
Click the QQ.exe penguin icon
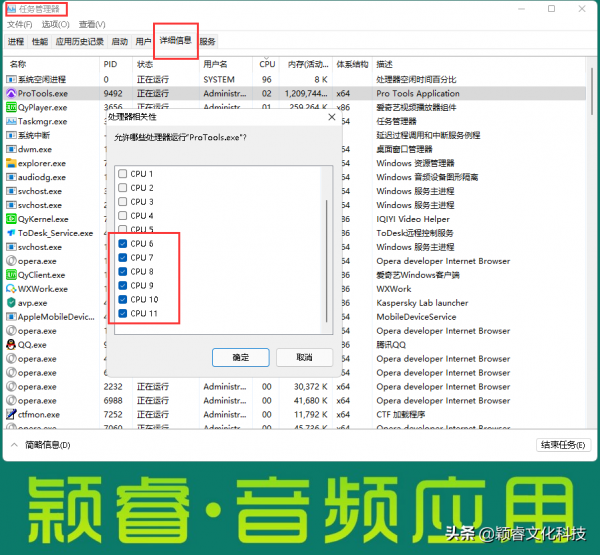pyautogui.click(x=11, y=344)
